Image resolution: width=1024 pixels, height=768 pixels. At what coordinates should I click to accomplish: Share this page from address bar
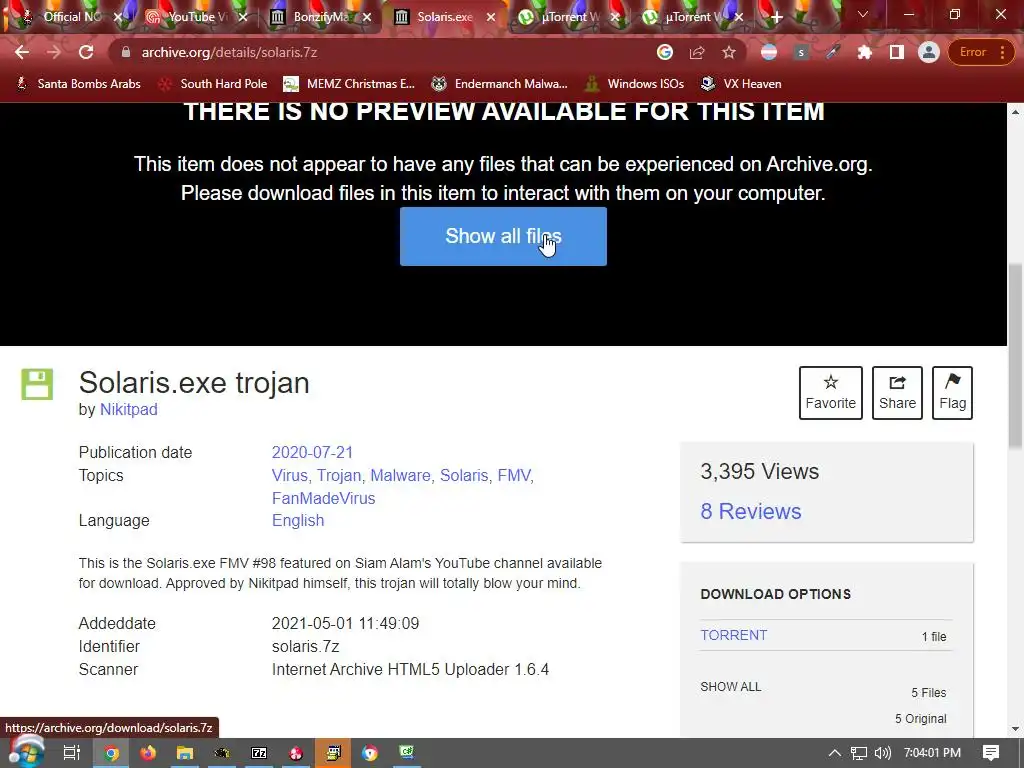[697, 52]
